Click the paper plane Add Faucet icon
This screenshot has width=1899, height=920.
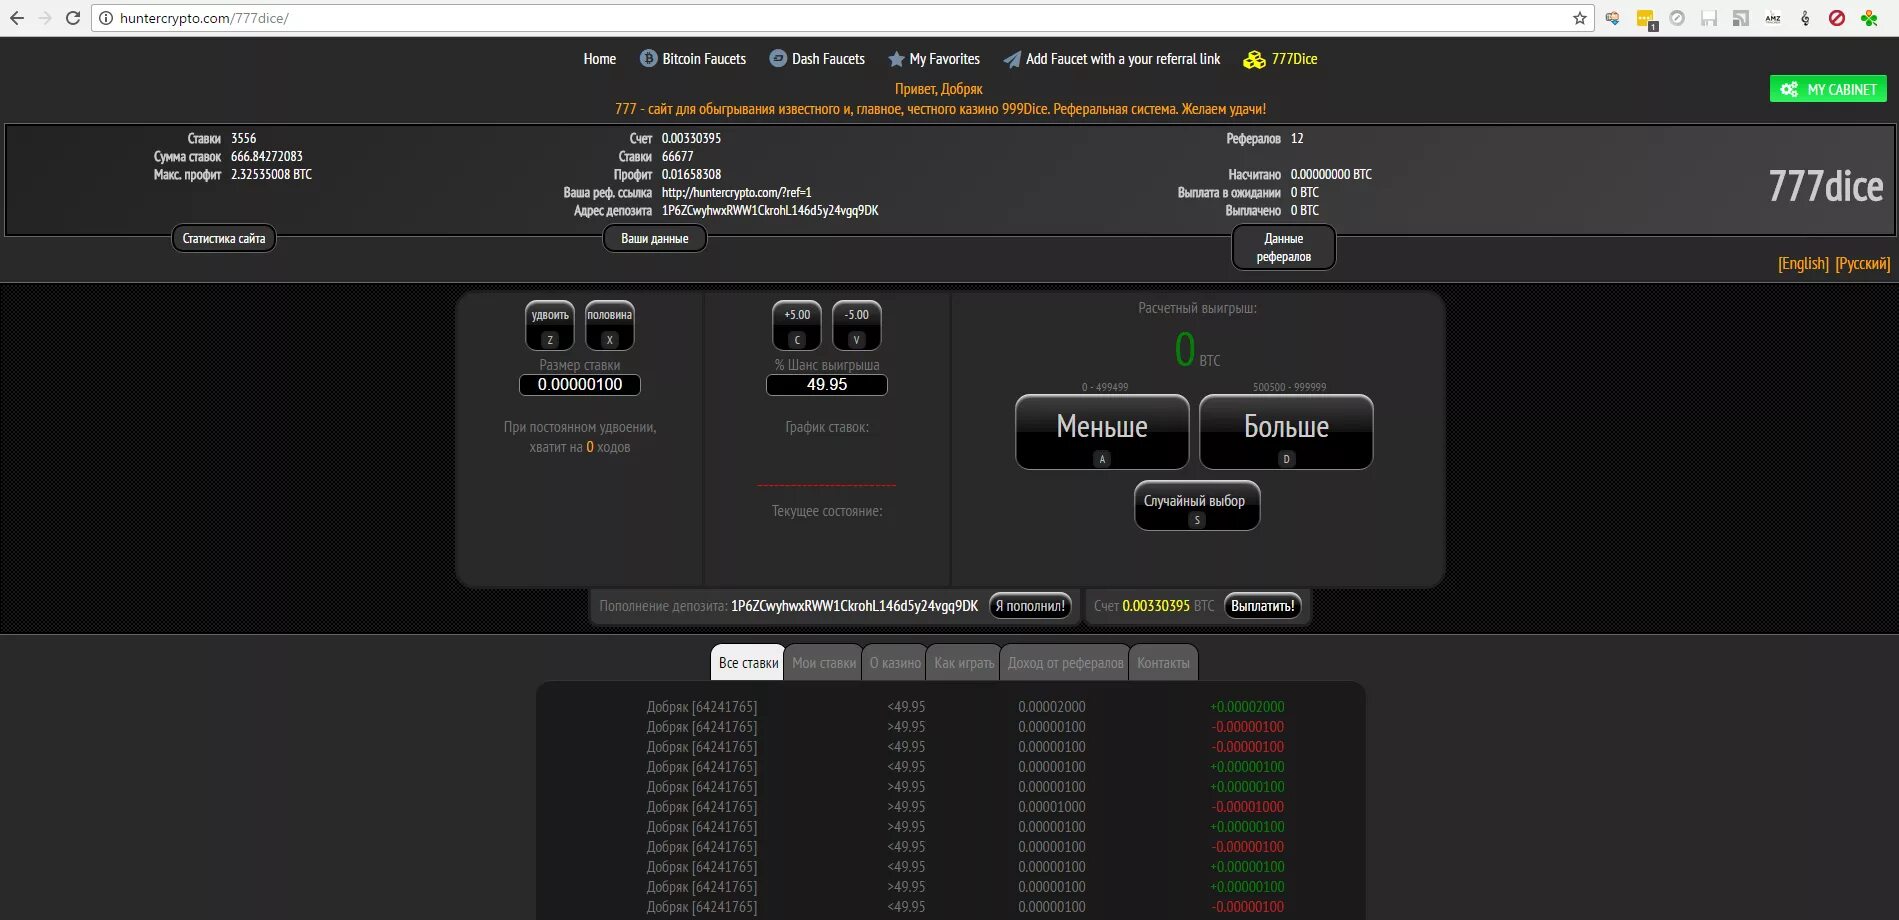tap(1012, 59)
